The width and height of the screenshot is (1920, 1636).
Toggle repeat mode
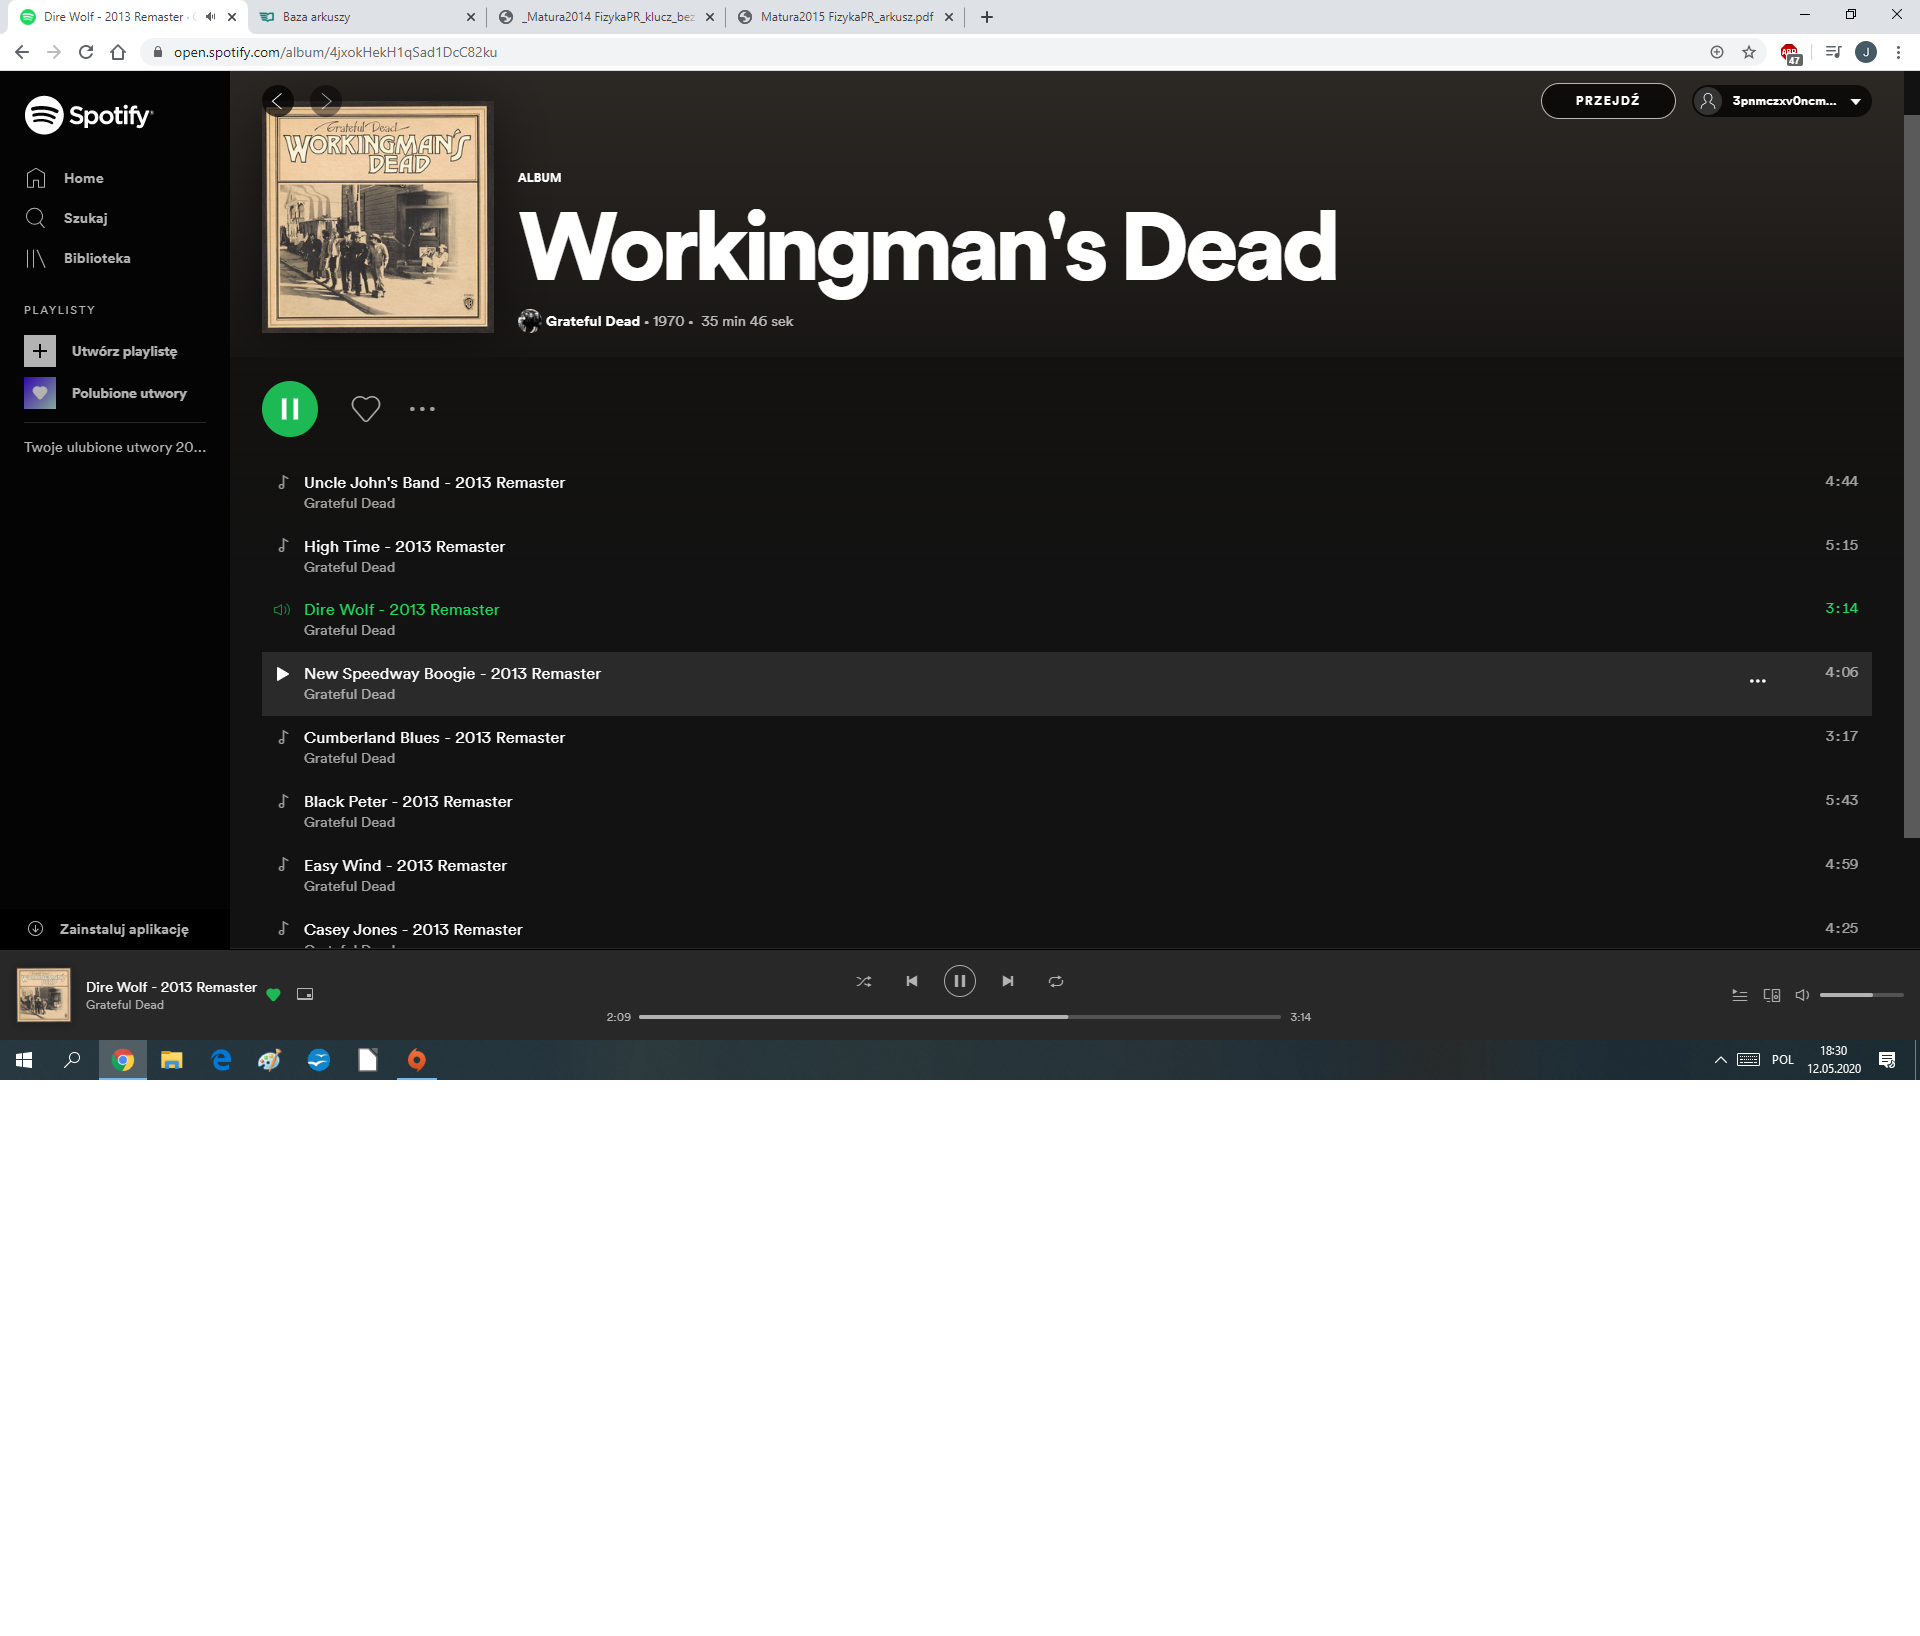[x=1056, y=981]
